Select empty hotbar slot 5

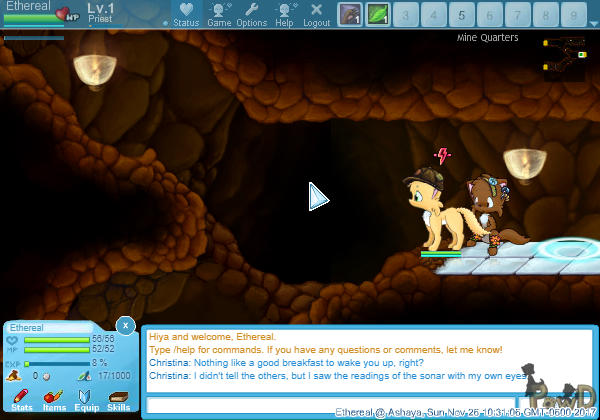point(461,15)
